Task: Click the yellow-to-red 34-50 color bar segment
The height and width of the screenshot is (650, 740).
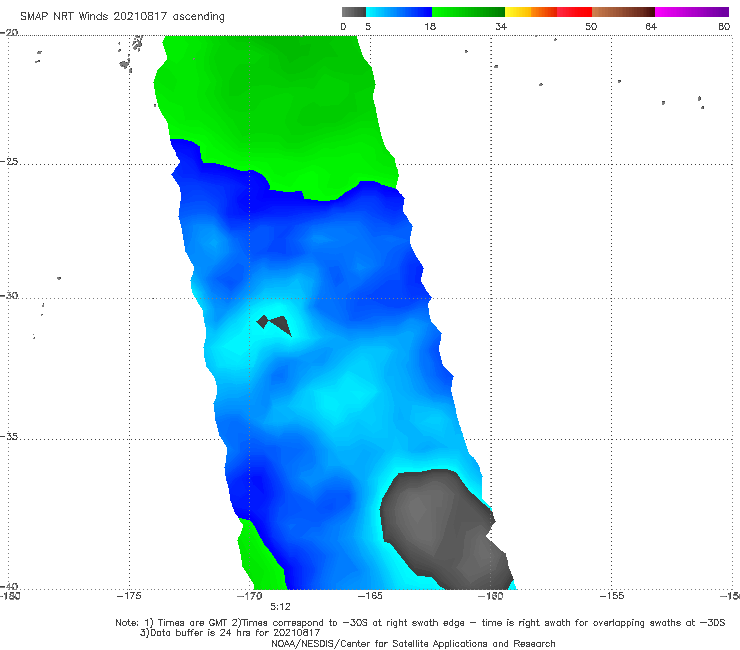Action: [548, 12]
